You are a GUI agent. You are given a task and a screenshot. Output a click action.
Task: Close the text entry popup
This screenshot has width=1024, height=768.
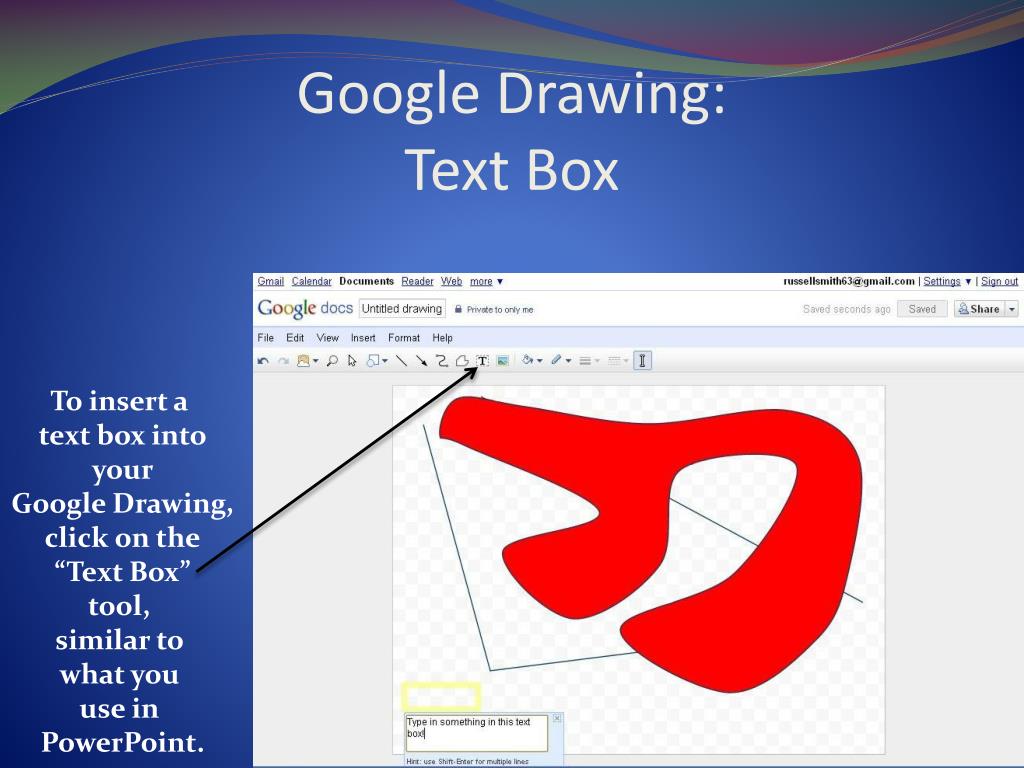557,718
